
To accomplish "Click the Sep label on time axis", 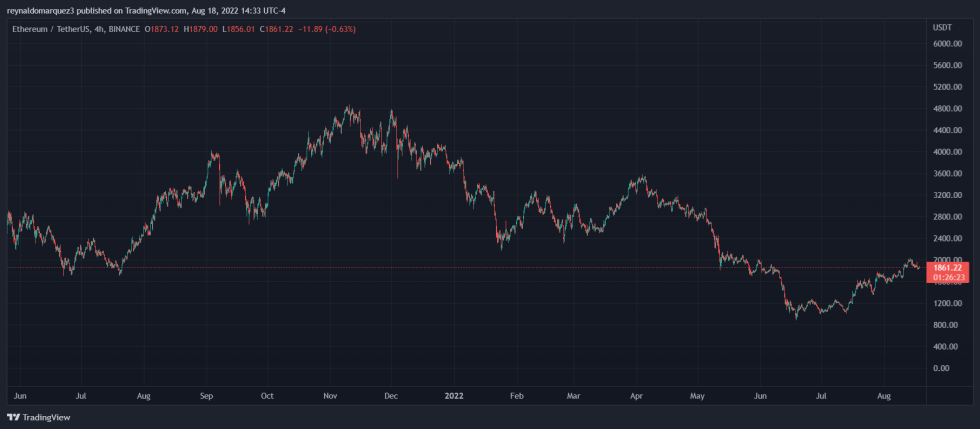I will pyautogui.click(x=207, y=396).
